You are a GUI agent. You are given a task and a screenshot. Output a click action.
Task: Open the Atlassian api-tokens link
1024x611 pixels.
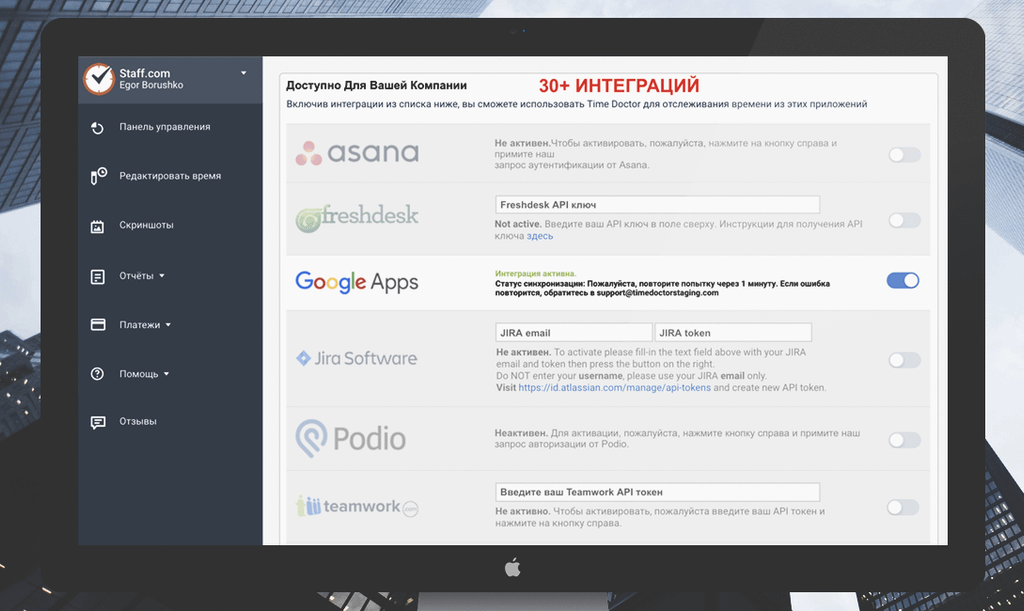coord(615,387)
